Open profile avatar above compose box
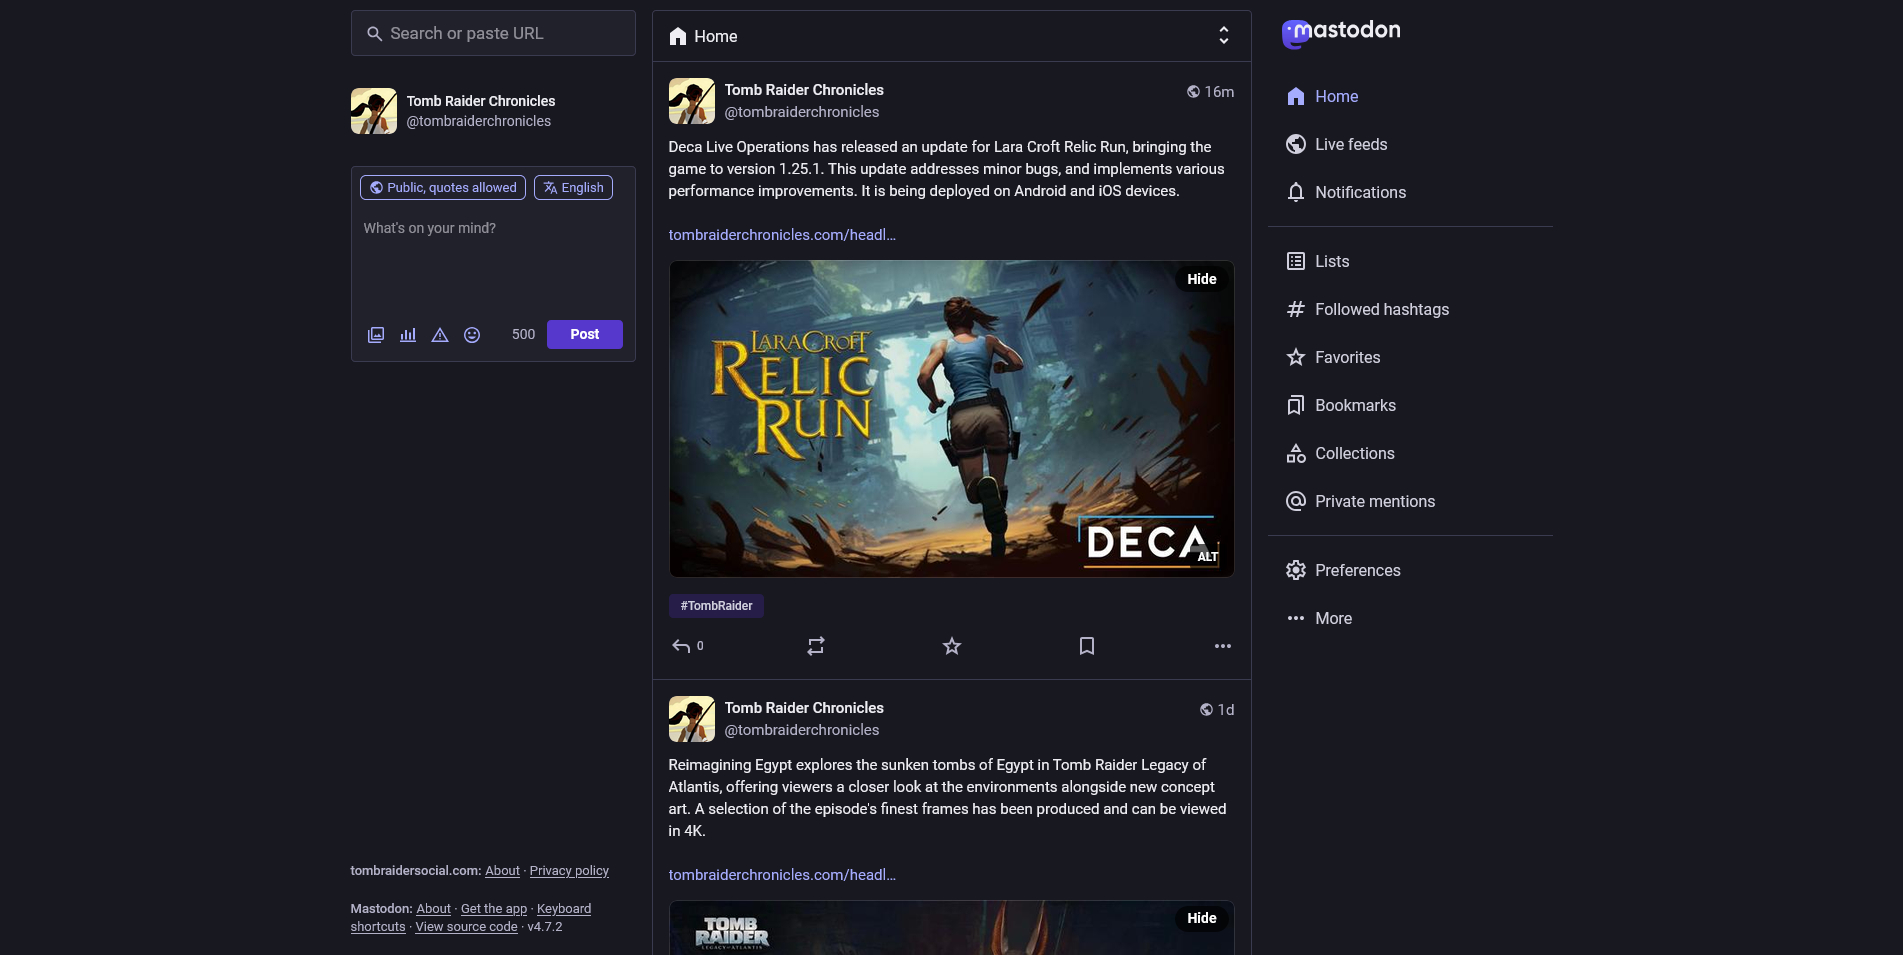1903x955 pixels. (374, 111)
